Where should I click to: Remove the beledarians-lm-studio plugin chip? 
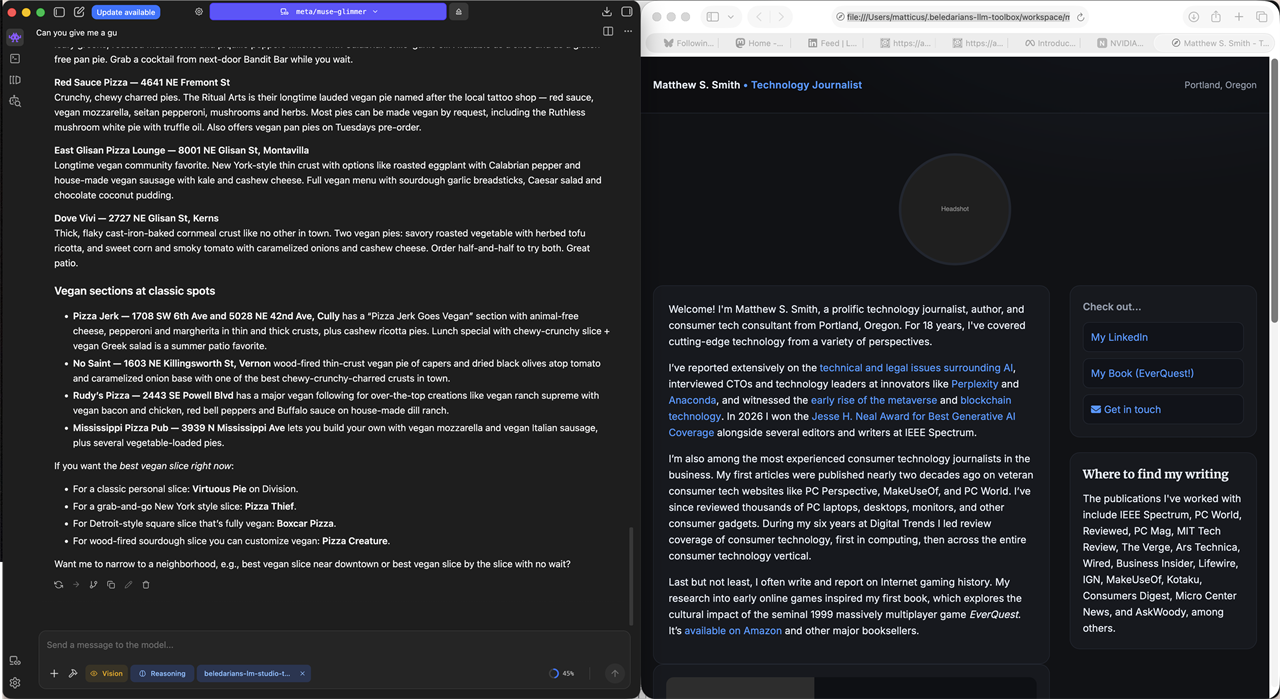pyautogui.click(x=302, y=673)
